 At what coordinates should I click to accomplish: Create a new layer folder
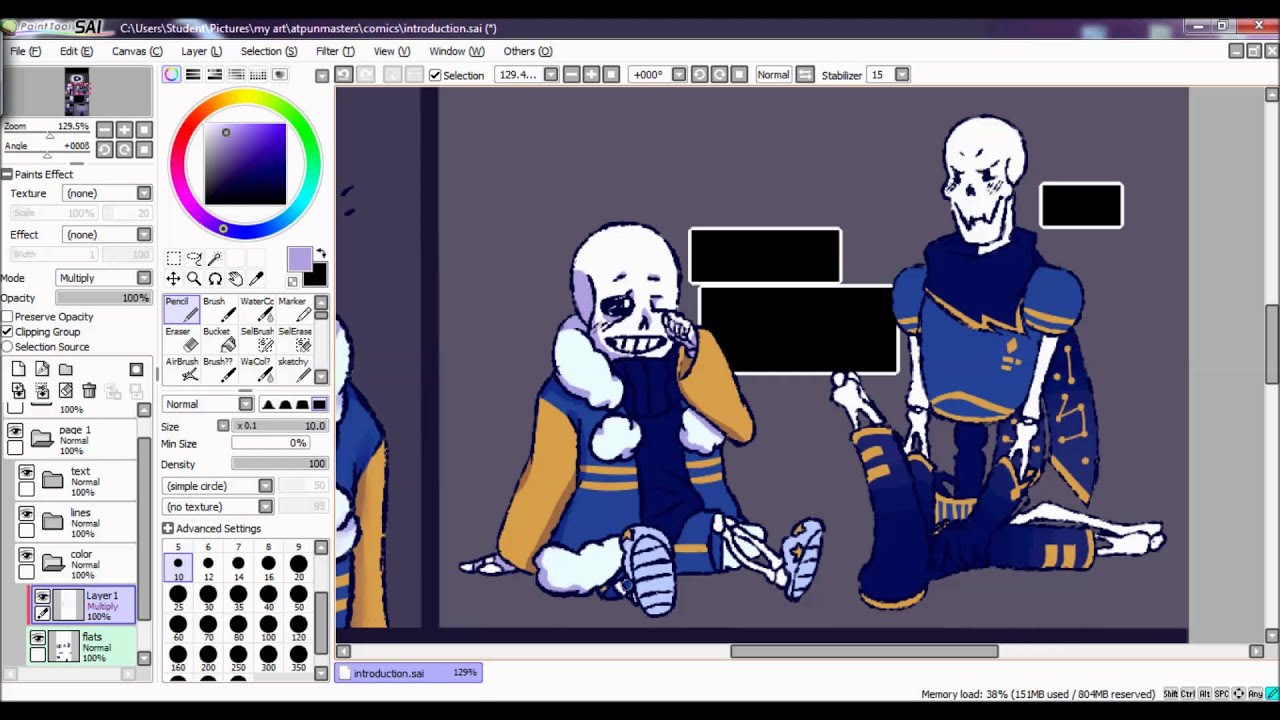(x=65, y=369)
